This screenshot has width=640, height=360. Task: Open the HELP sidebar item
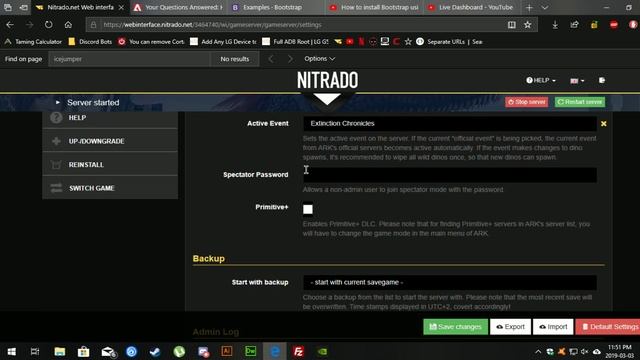click(x=110, y=118)
